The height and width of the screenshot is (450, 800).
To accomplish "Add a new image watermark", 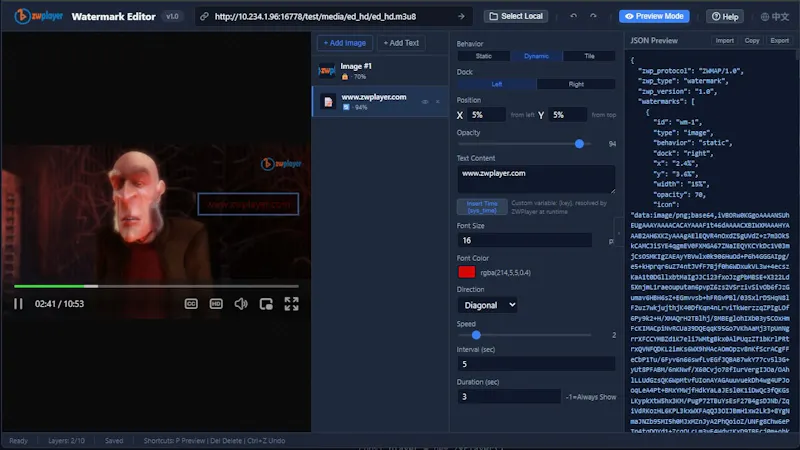I will tap(345, 43).
